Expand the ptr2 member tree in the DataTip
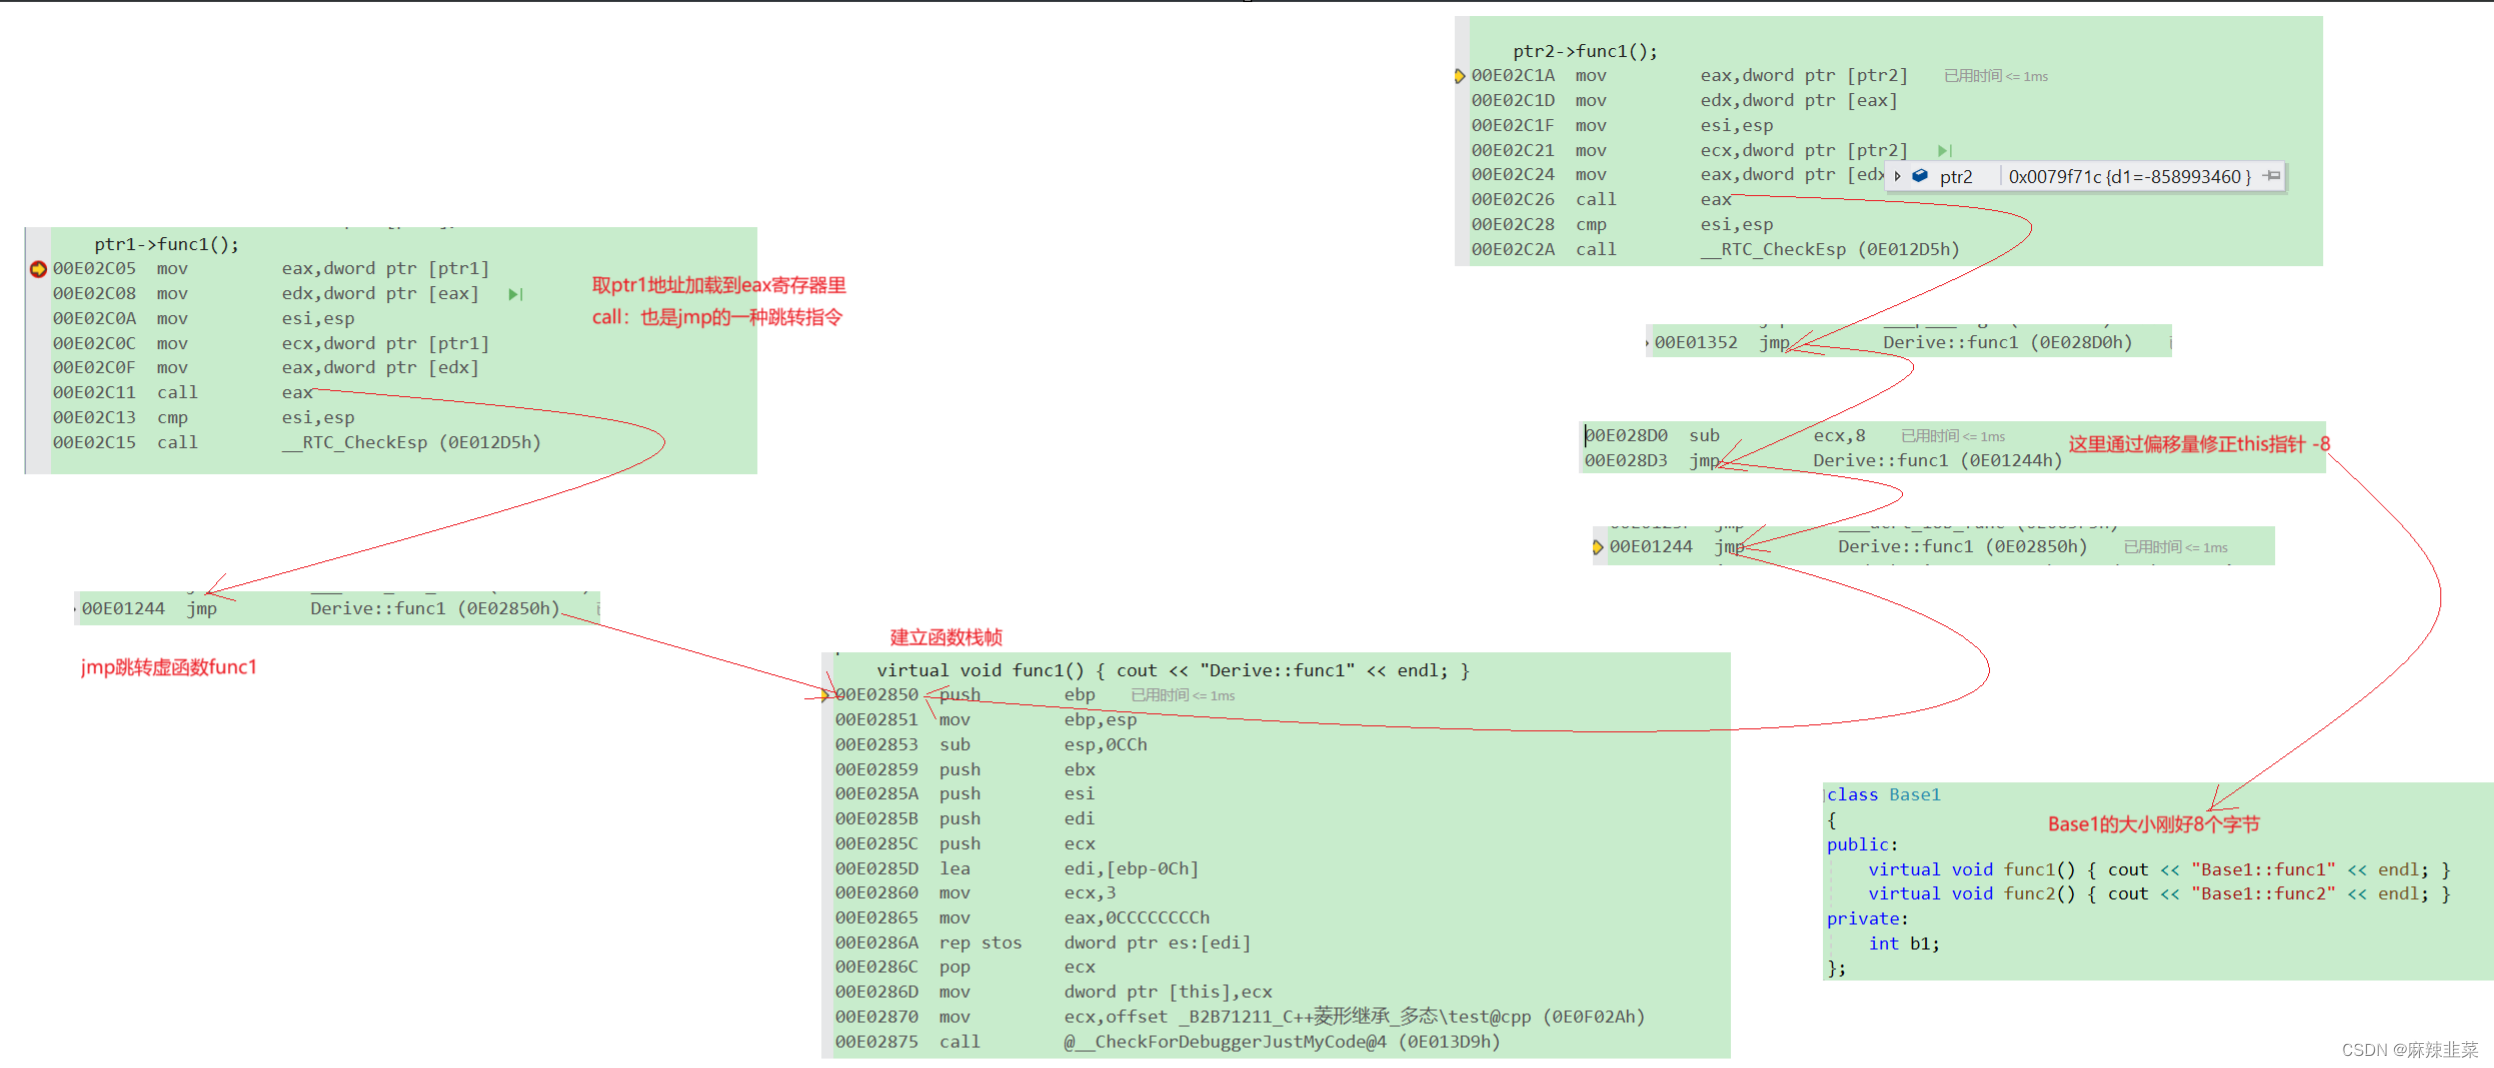This screenshot has width=2494, height=1068. pyautogui.click(x=1898, y=176)
